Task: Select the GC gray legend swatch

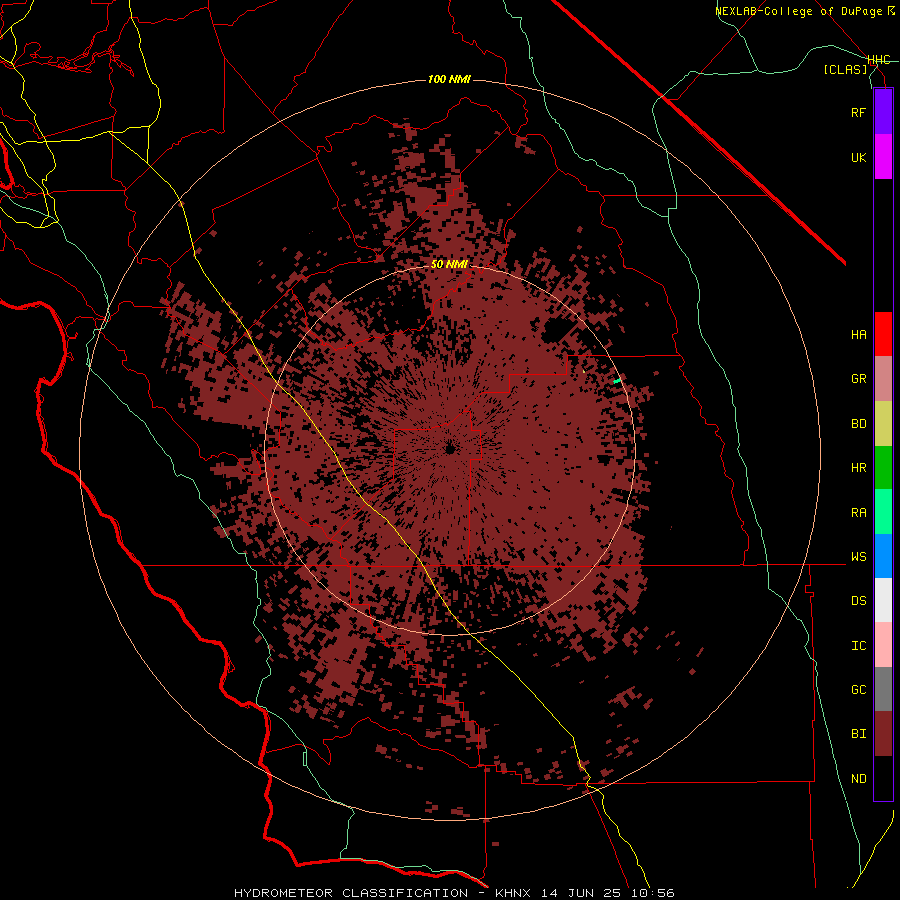Action: [883, 689]
